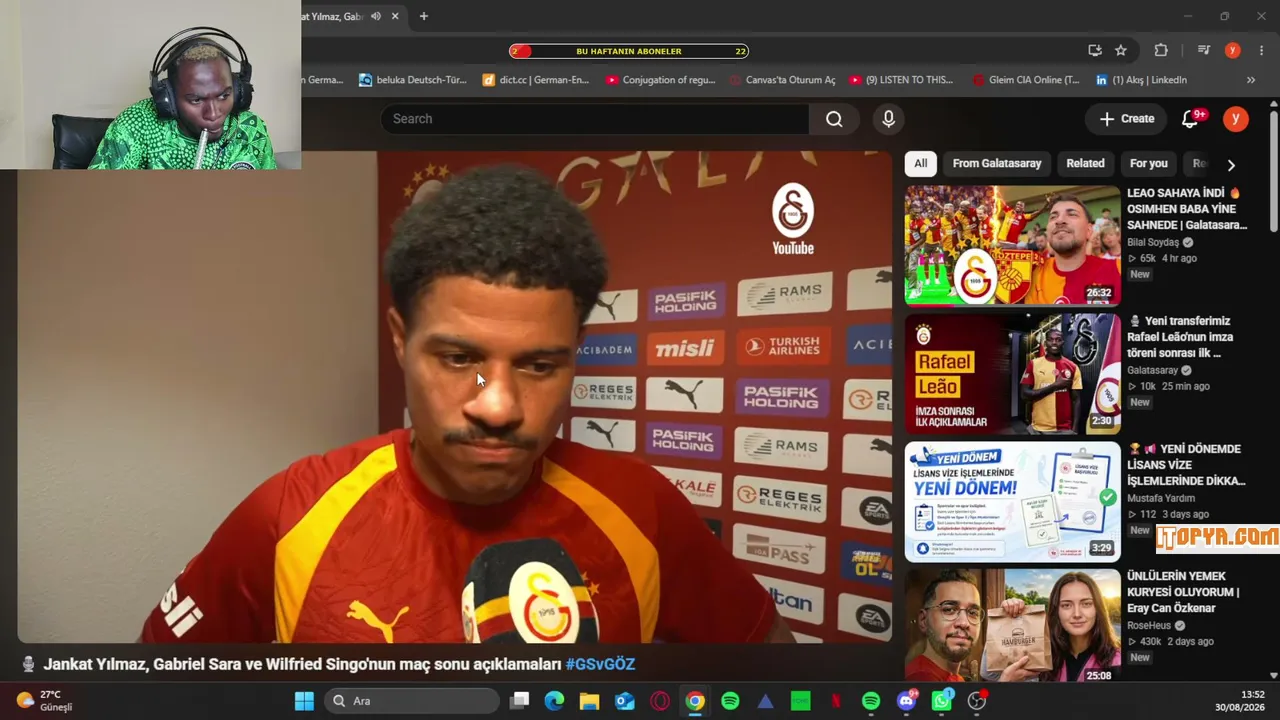The height and width of the screenshot is (720, 1280).
Task: Mute the YouTube tab audio icon
Action: point(376,16)
